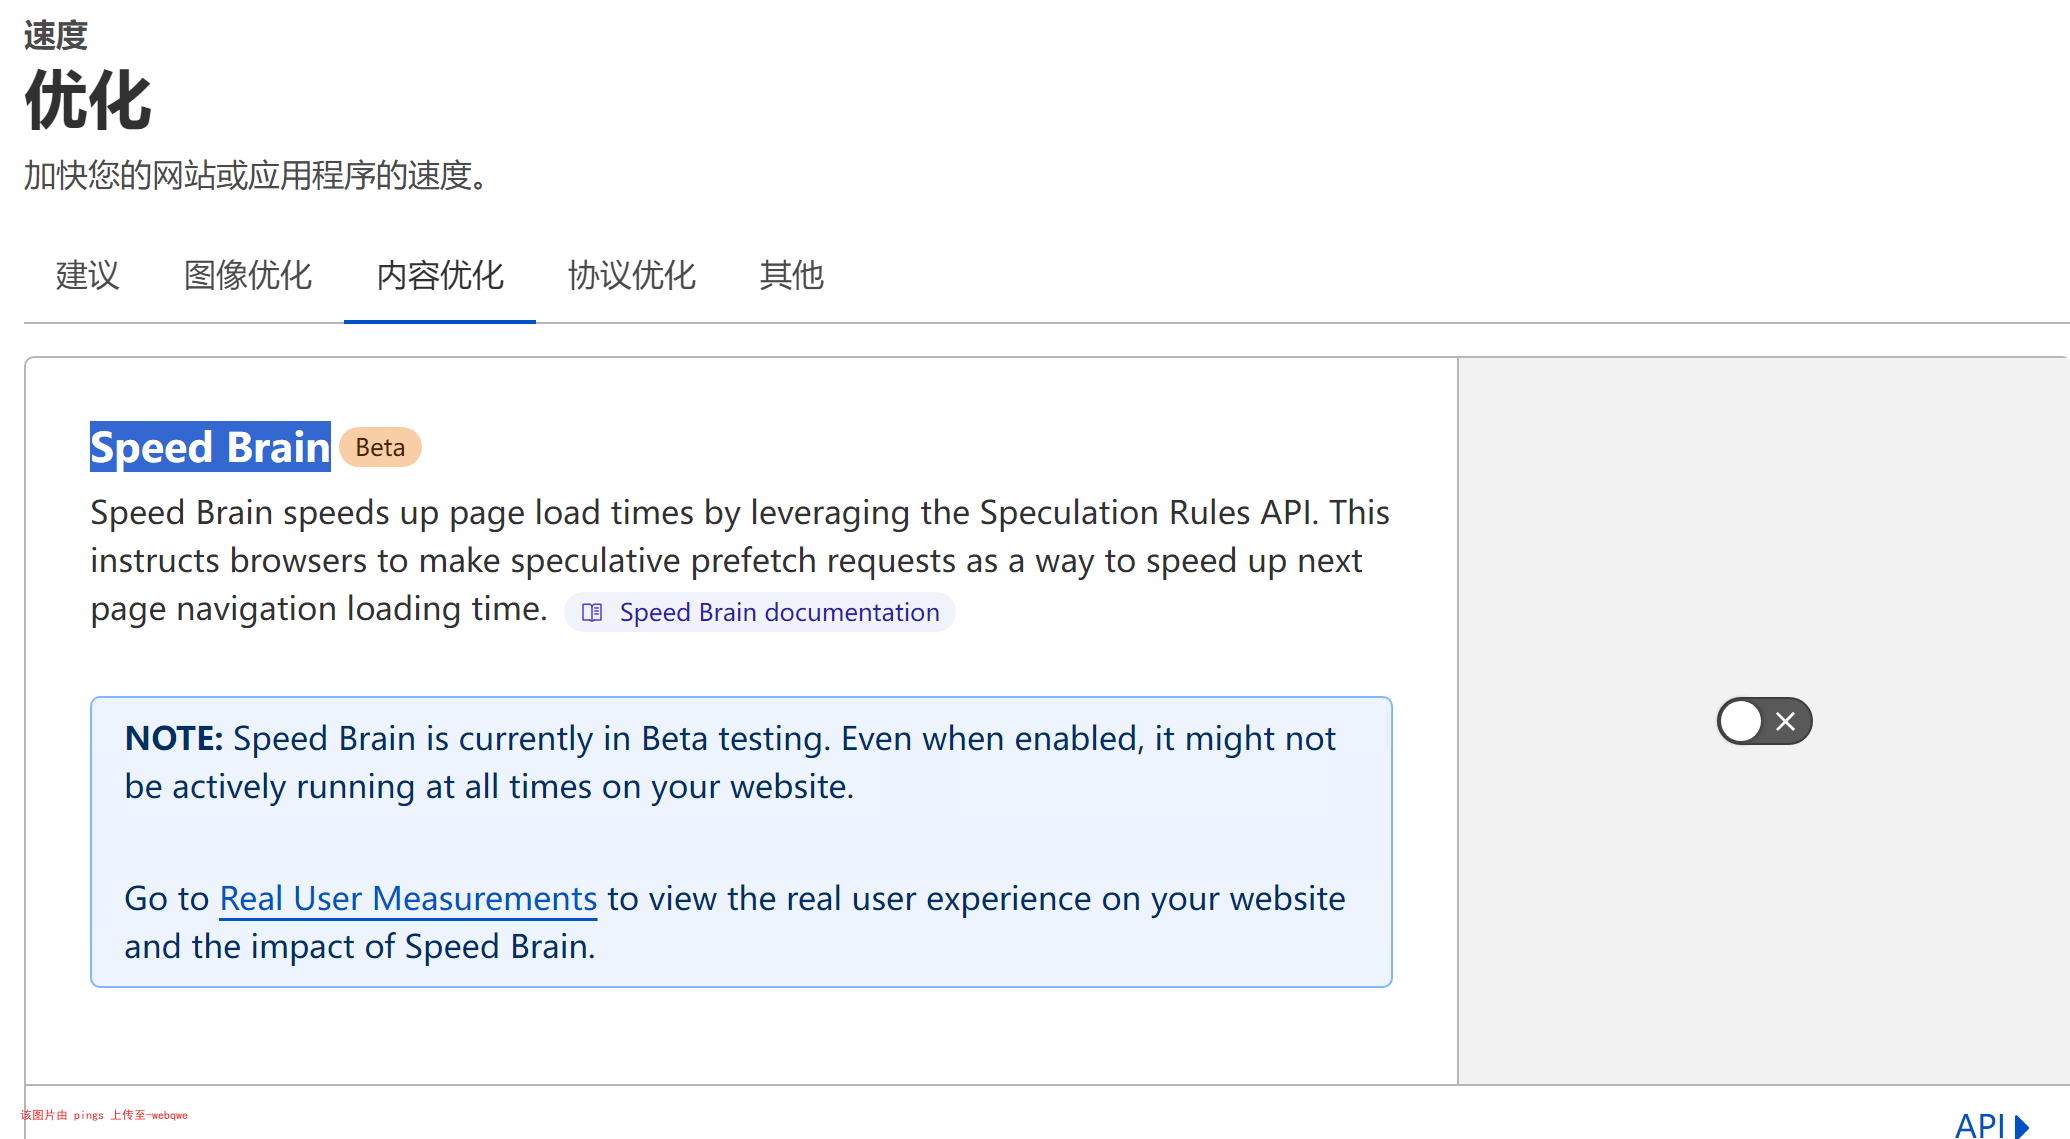Image resolution: width=2070 pixels, height=1139 pixels.
Task: Go to the 协议优化 tab
Action: click(632, 275)
